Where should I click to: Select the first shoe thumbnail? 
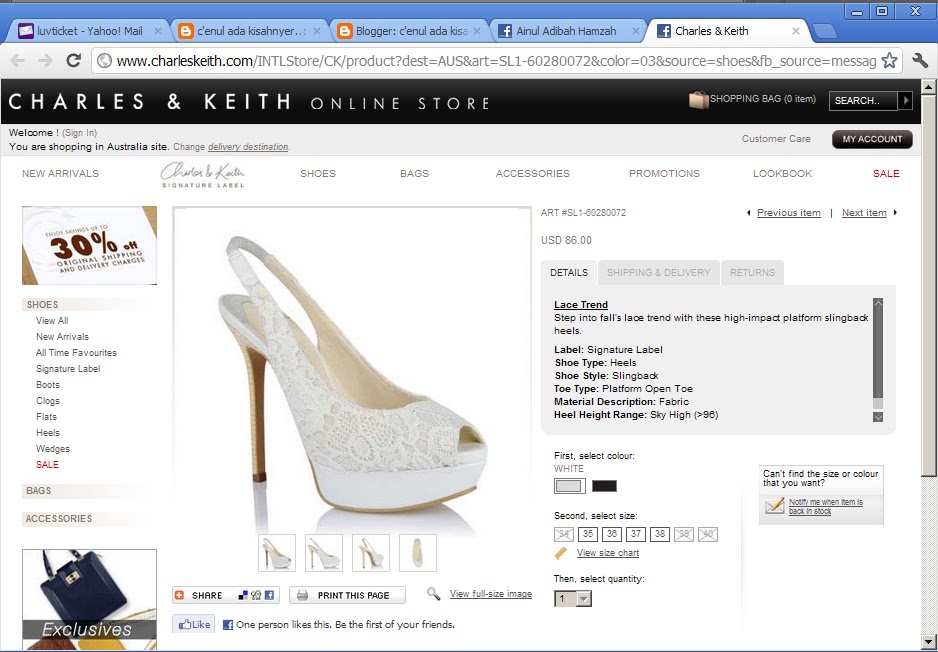click(277, 553)
